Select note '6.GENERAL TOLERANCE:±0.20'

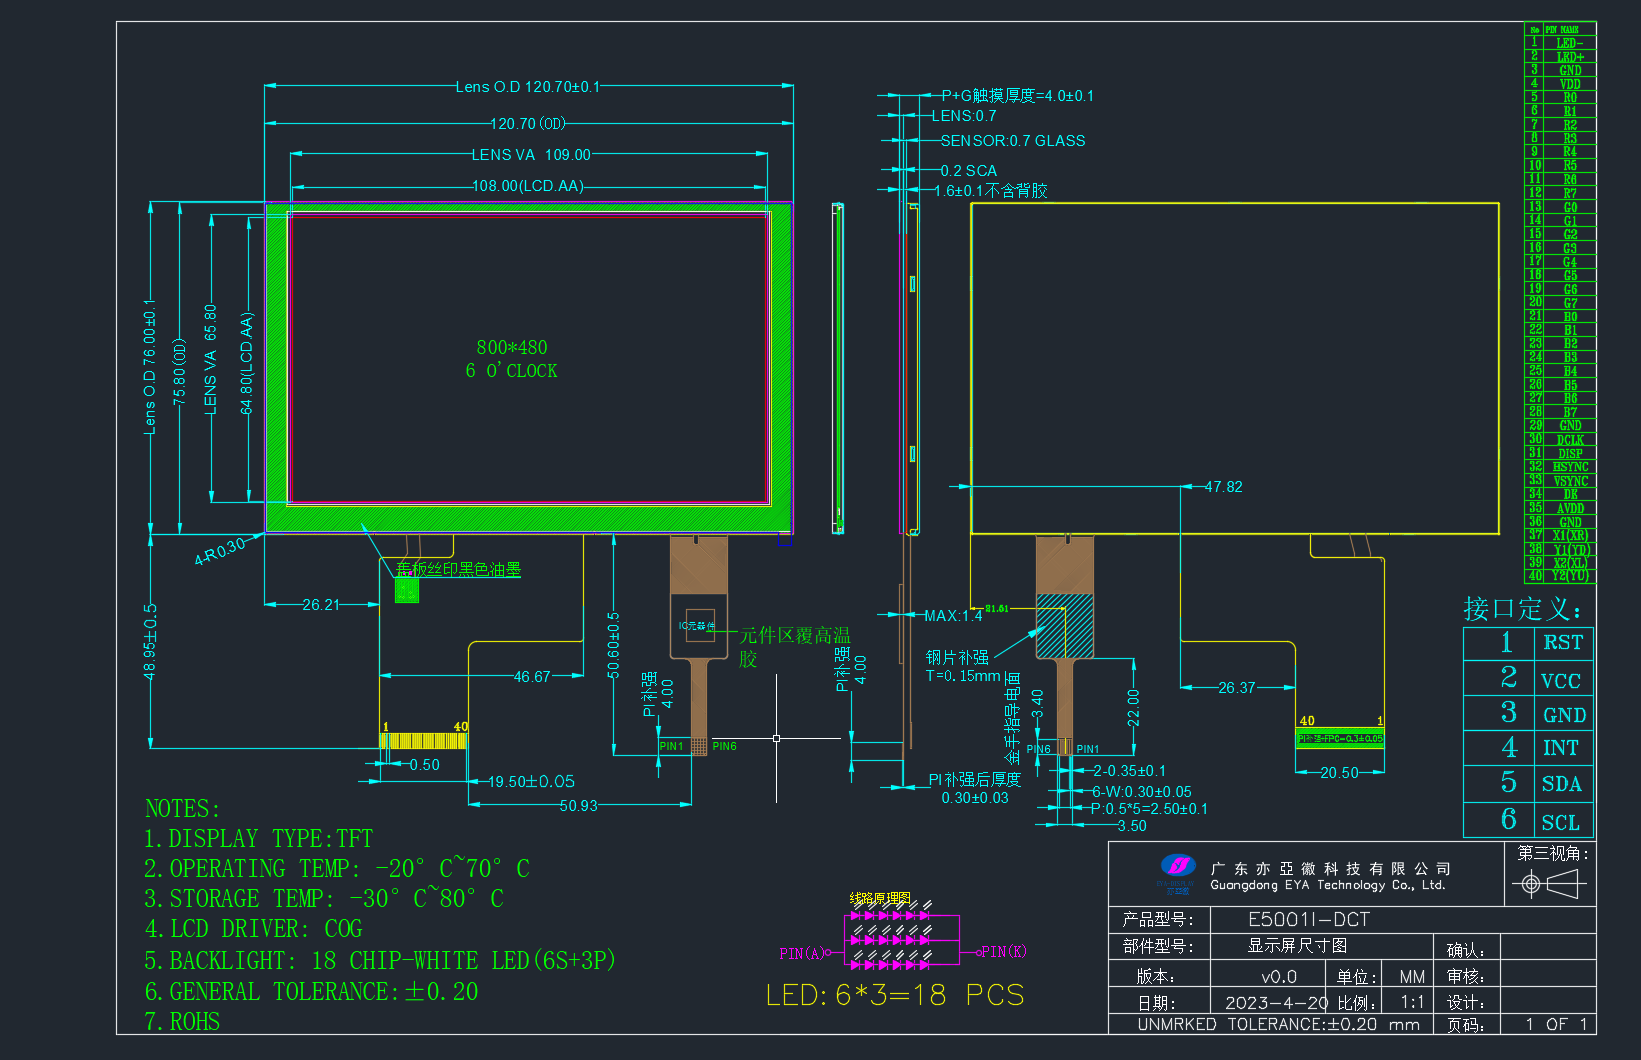click(x=311, y=992)
